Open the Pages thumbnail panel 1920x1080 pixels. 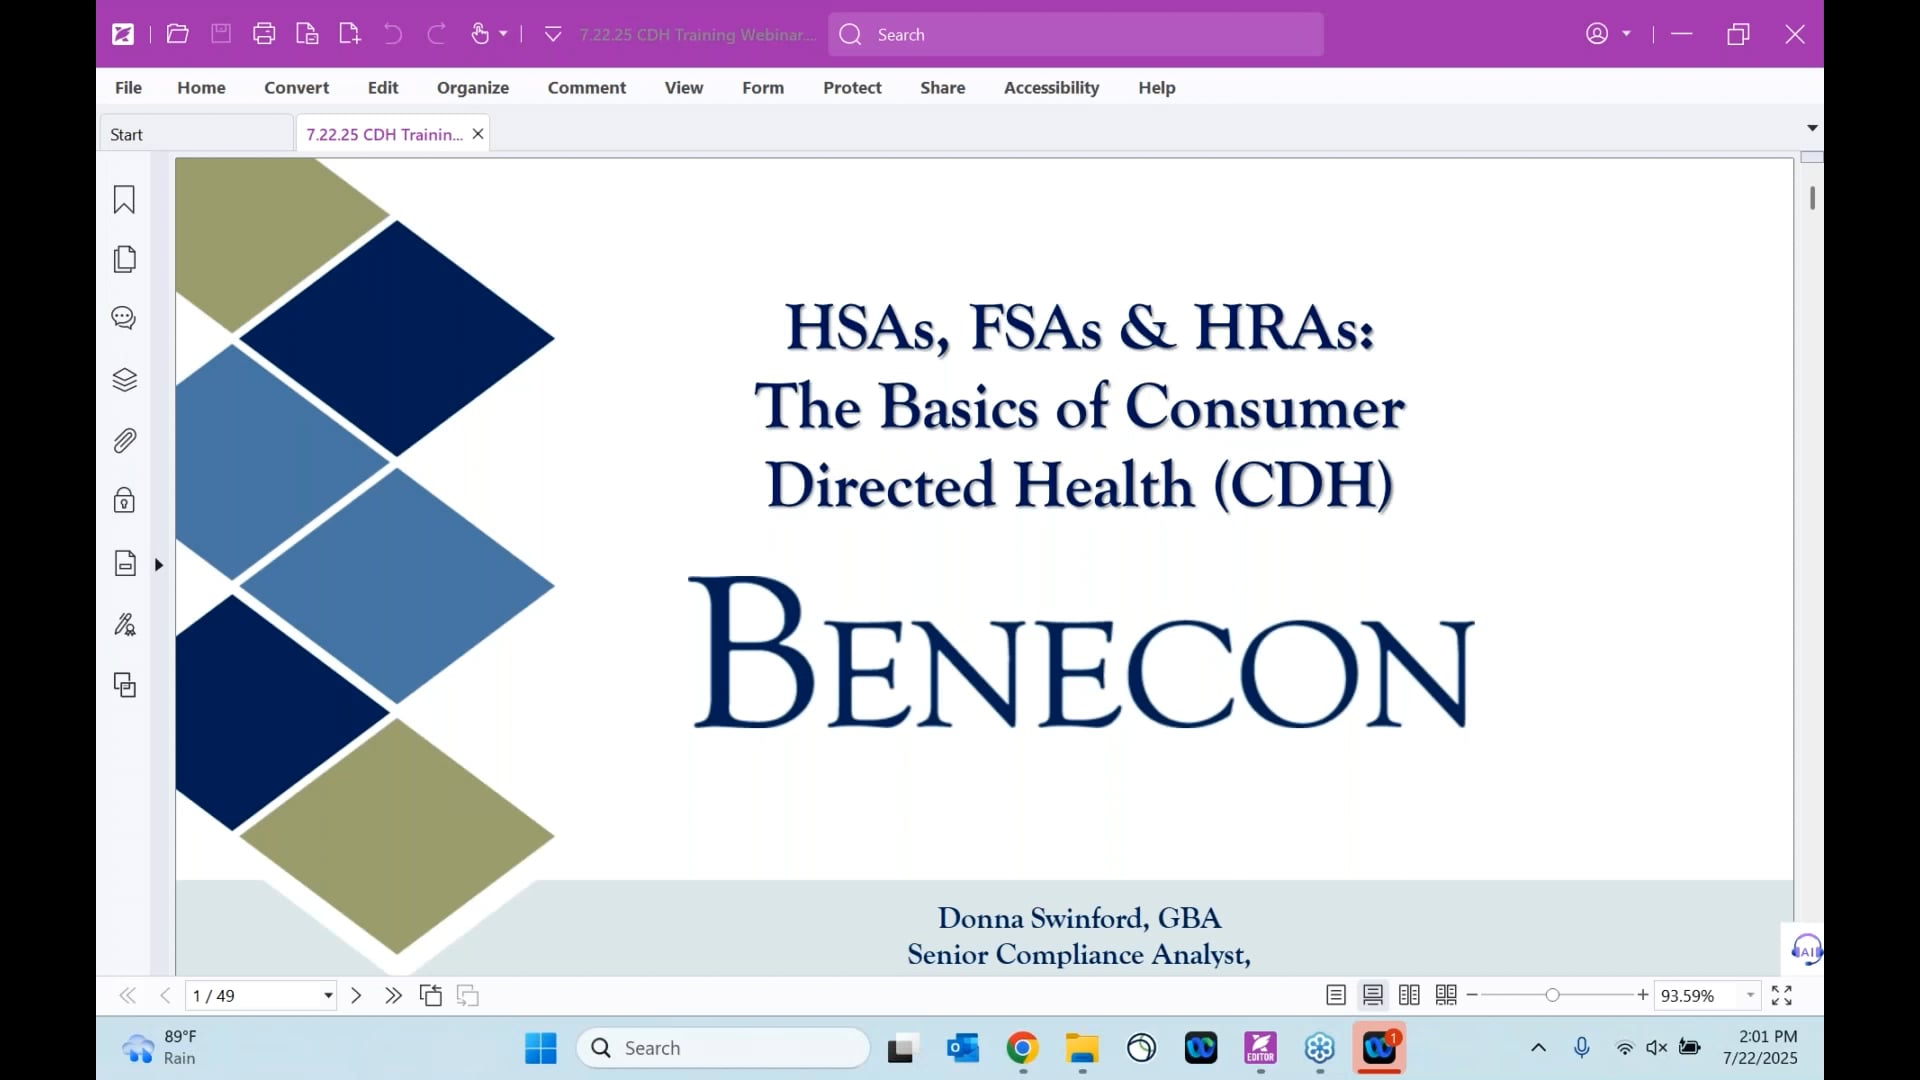tap(124, 259)
